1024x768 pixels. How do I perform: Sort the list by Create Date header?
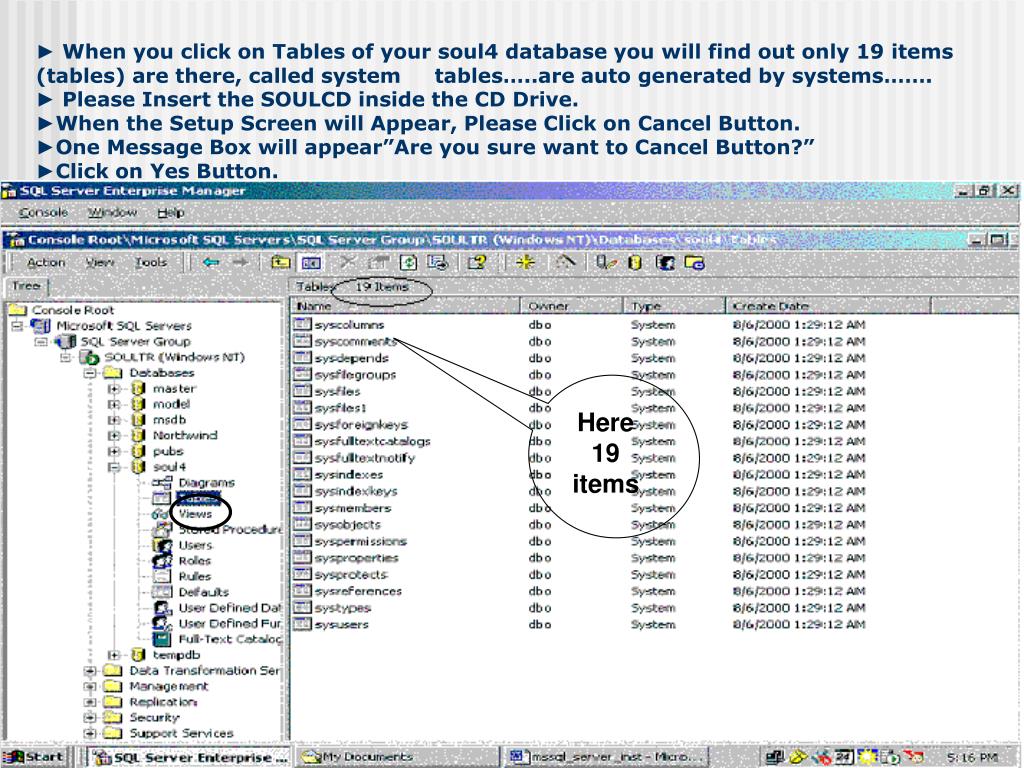click(827, 306)
